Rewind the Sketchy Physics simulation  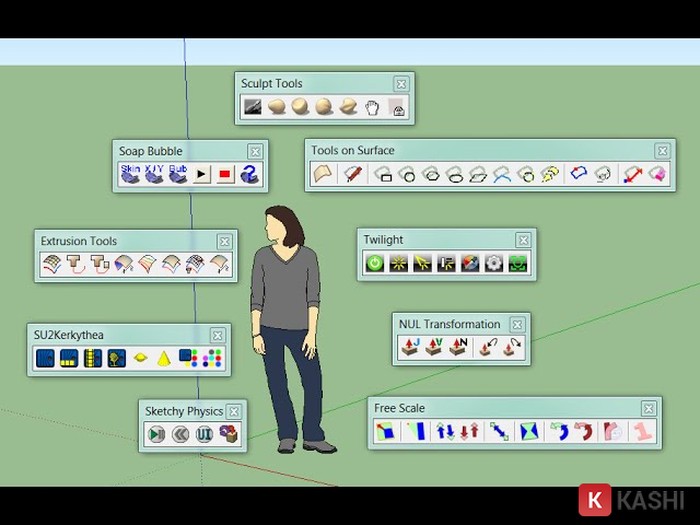pyautogui.click(x=180, y=434)
